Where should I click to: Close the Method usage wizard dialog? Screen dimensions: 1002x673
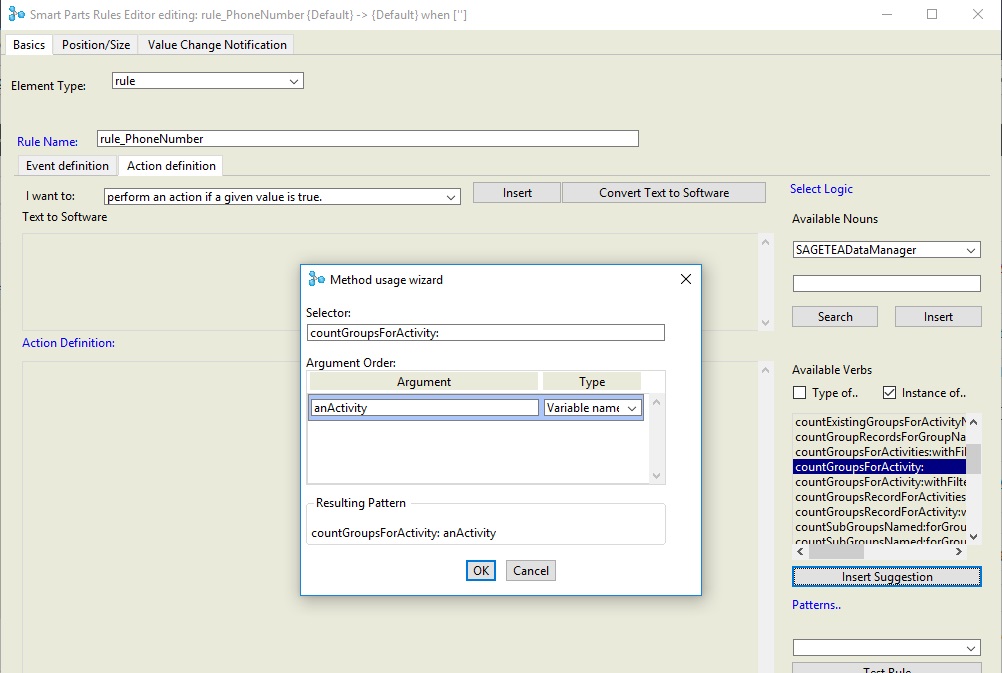coord(686,279)
